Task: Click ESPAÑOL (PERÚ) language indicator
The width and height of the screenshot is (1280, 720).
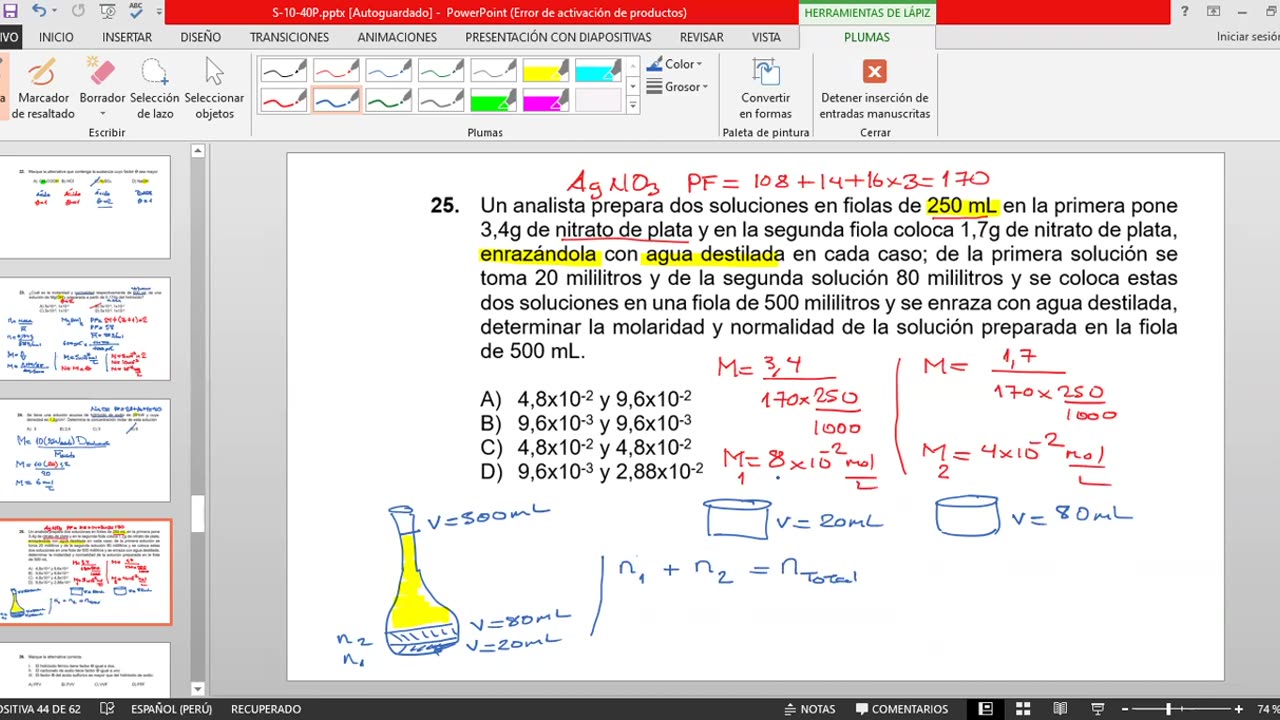Action: tap(171, 709)
